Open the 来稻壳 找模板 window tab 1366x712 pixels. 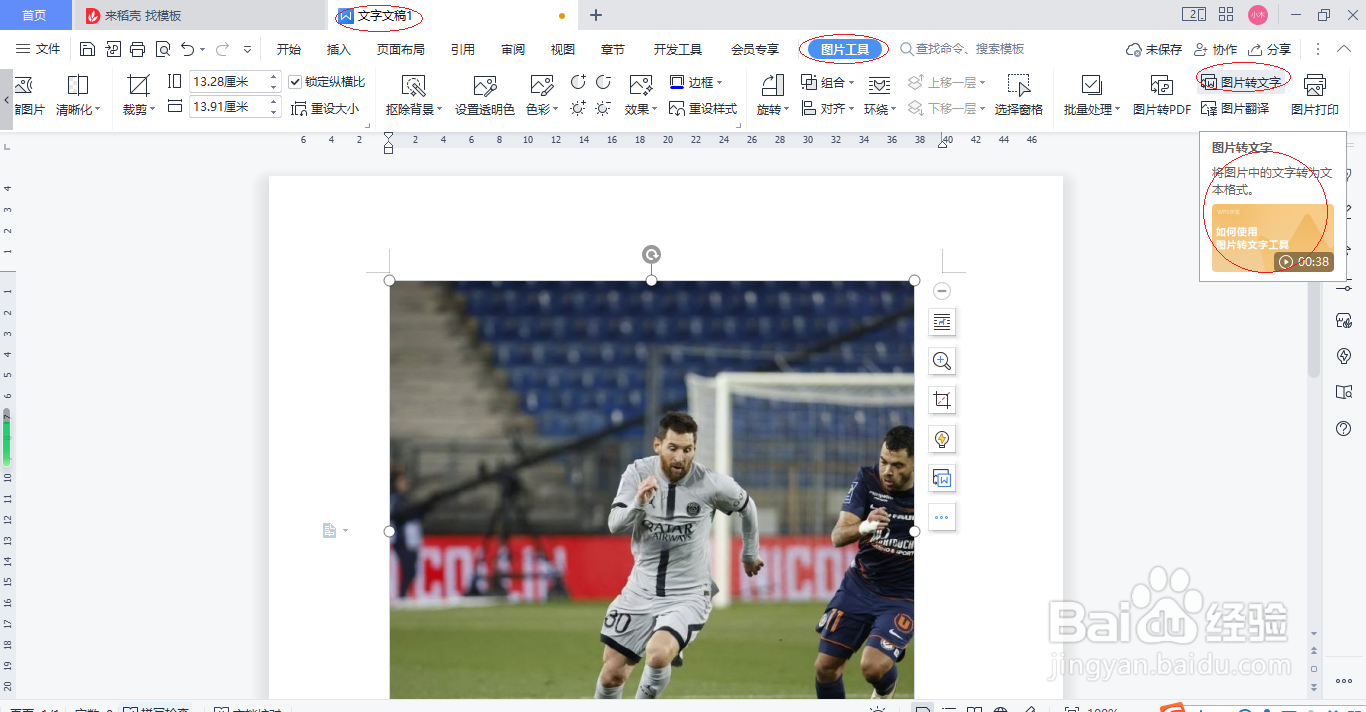[200, 15]
